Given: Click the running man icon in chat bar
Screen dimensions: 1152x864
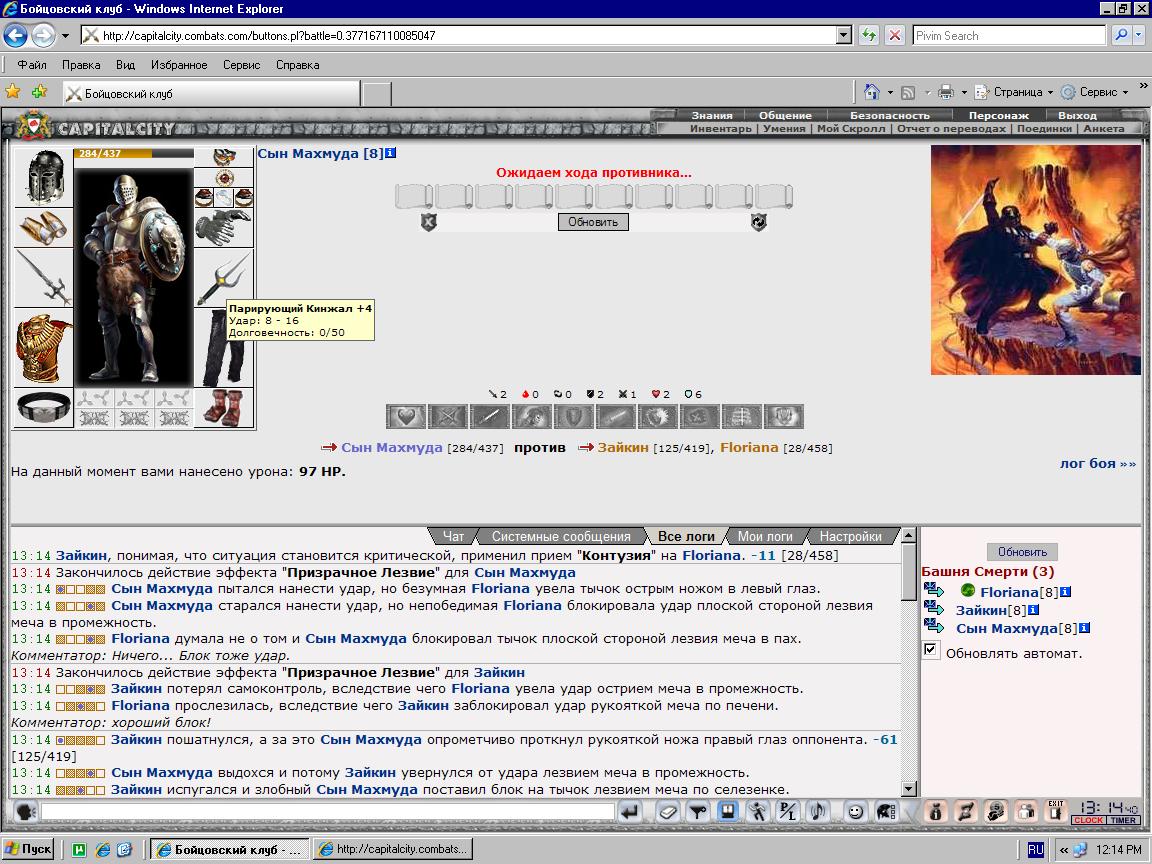Looking at the screenshot, I should (757, 812).
